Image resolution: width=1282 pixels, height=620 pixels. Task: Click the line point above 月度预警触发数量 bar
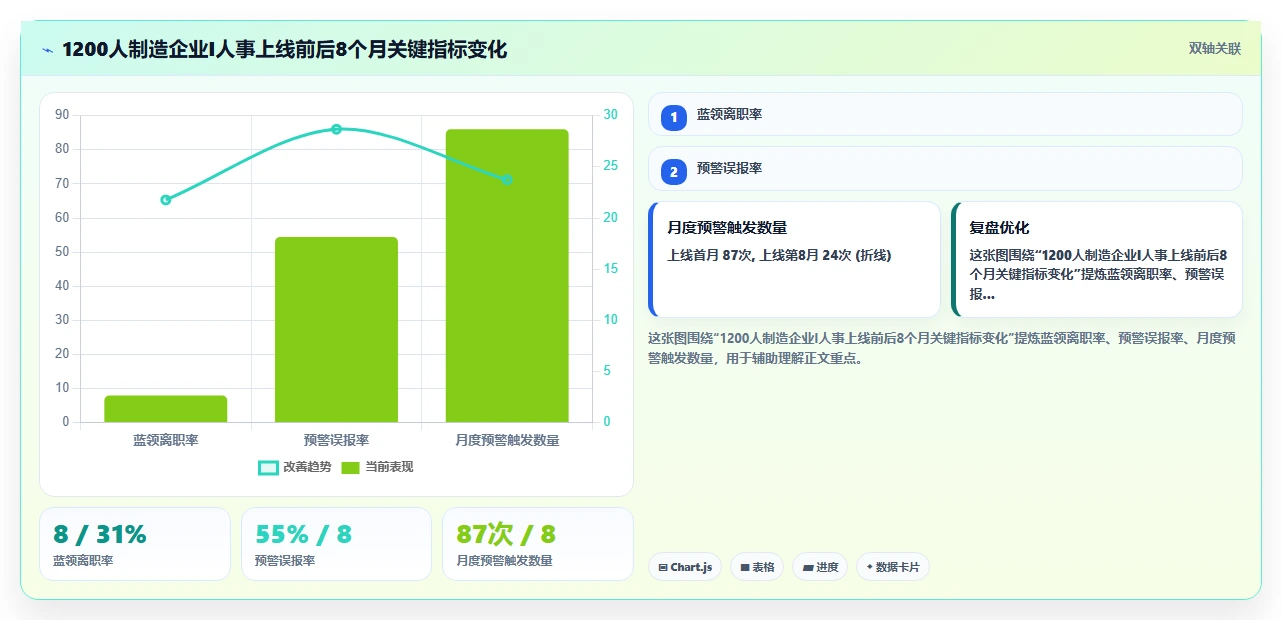pos(507,180)
